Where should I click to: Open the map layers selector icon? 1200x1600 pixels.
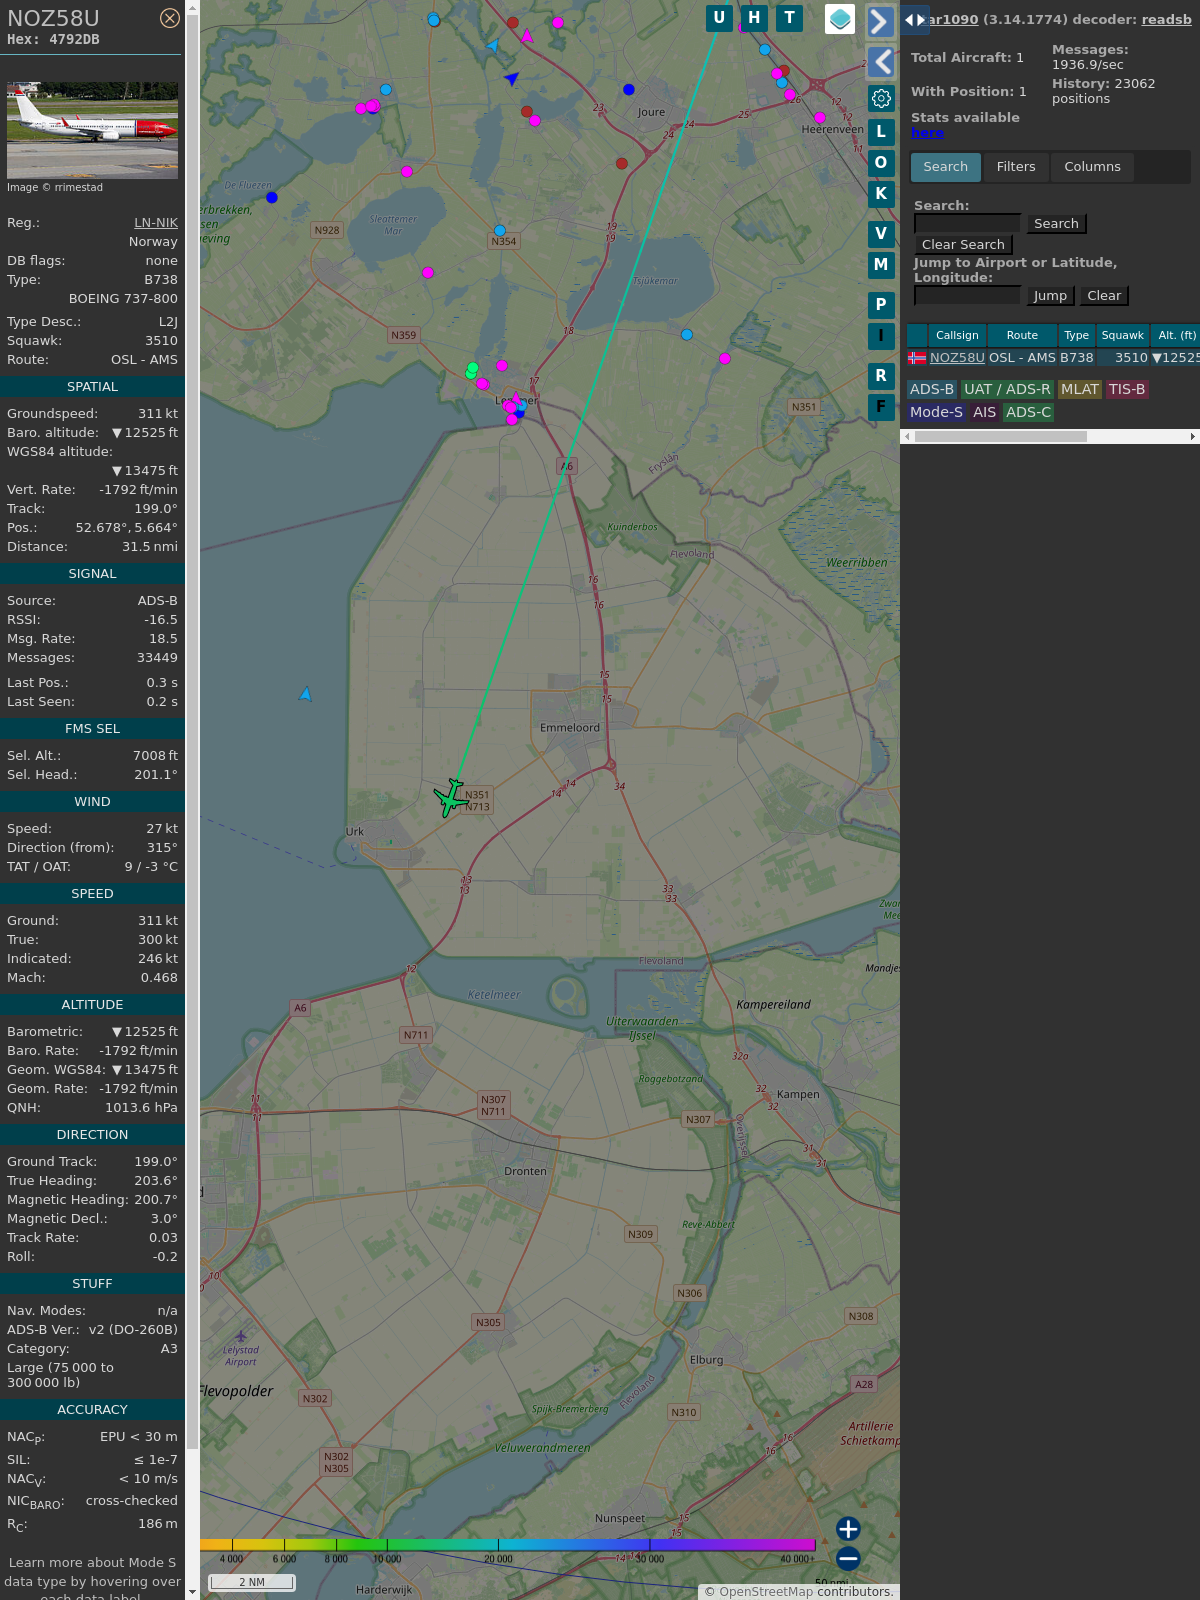click(840, 19)
